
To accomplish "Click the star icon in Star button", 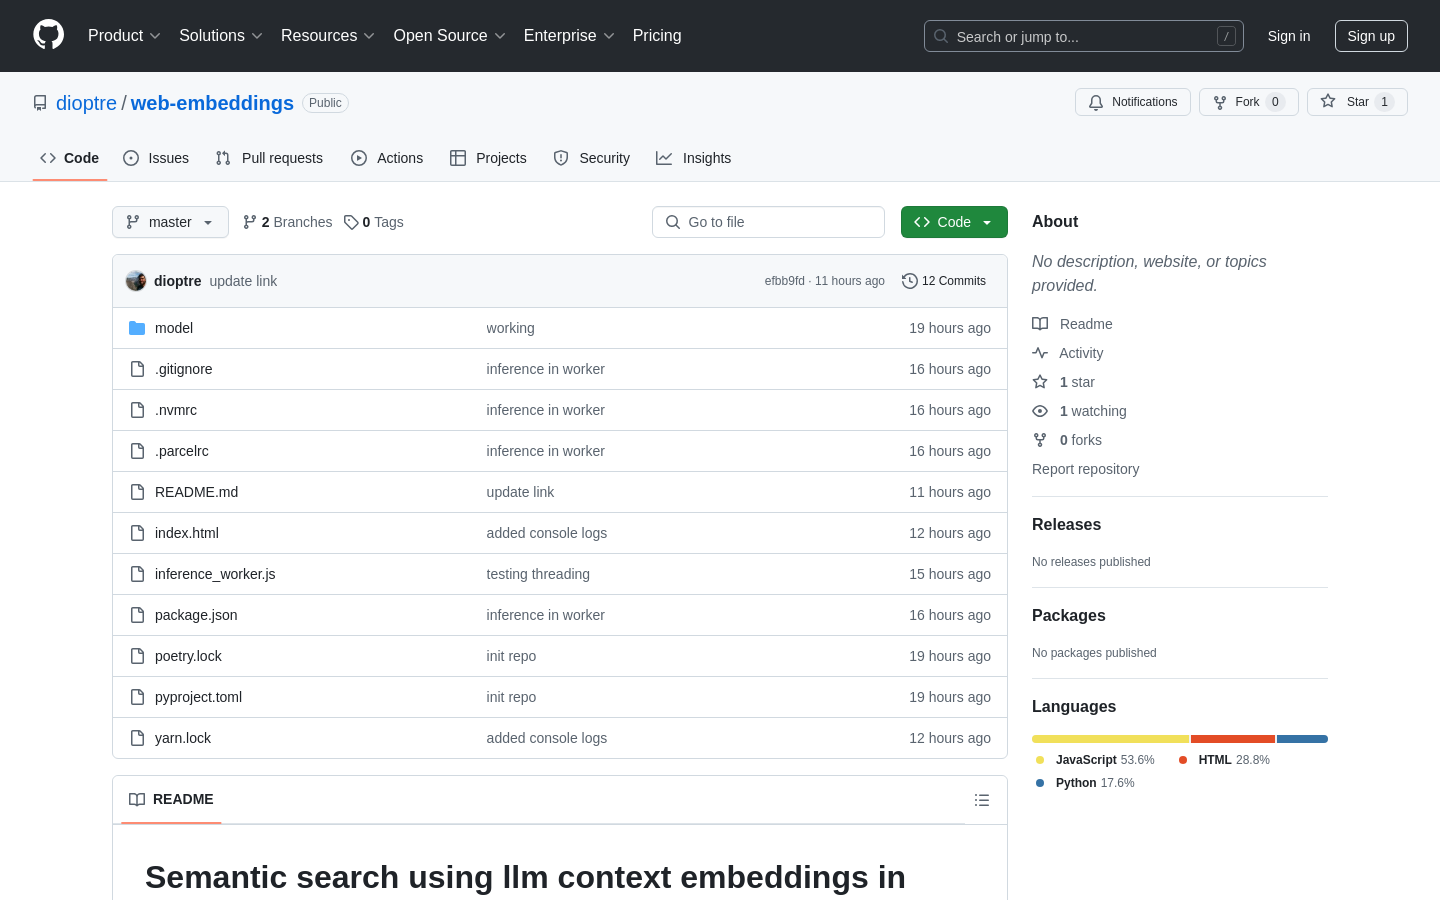I will pyautogui.click(x=1328, y=101).
